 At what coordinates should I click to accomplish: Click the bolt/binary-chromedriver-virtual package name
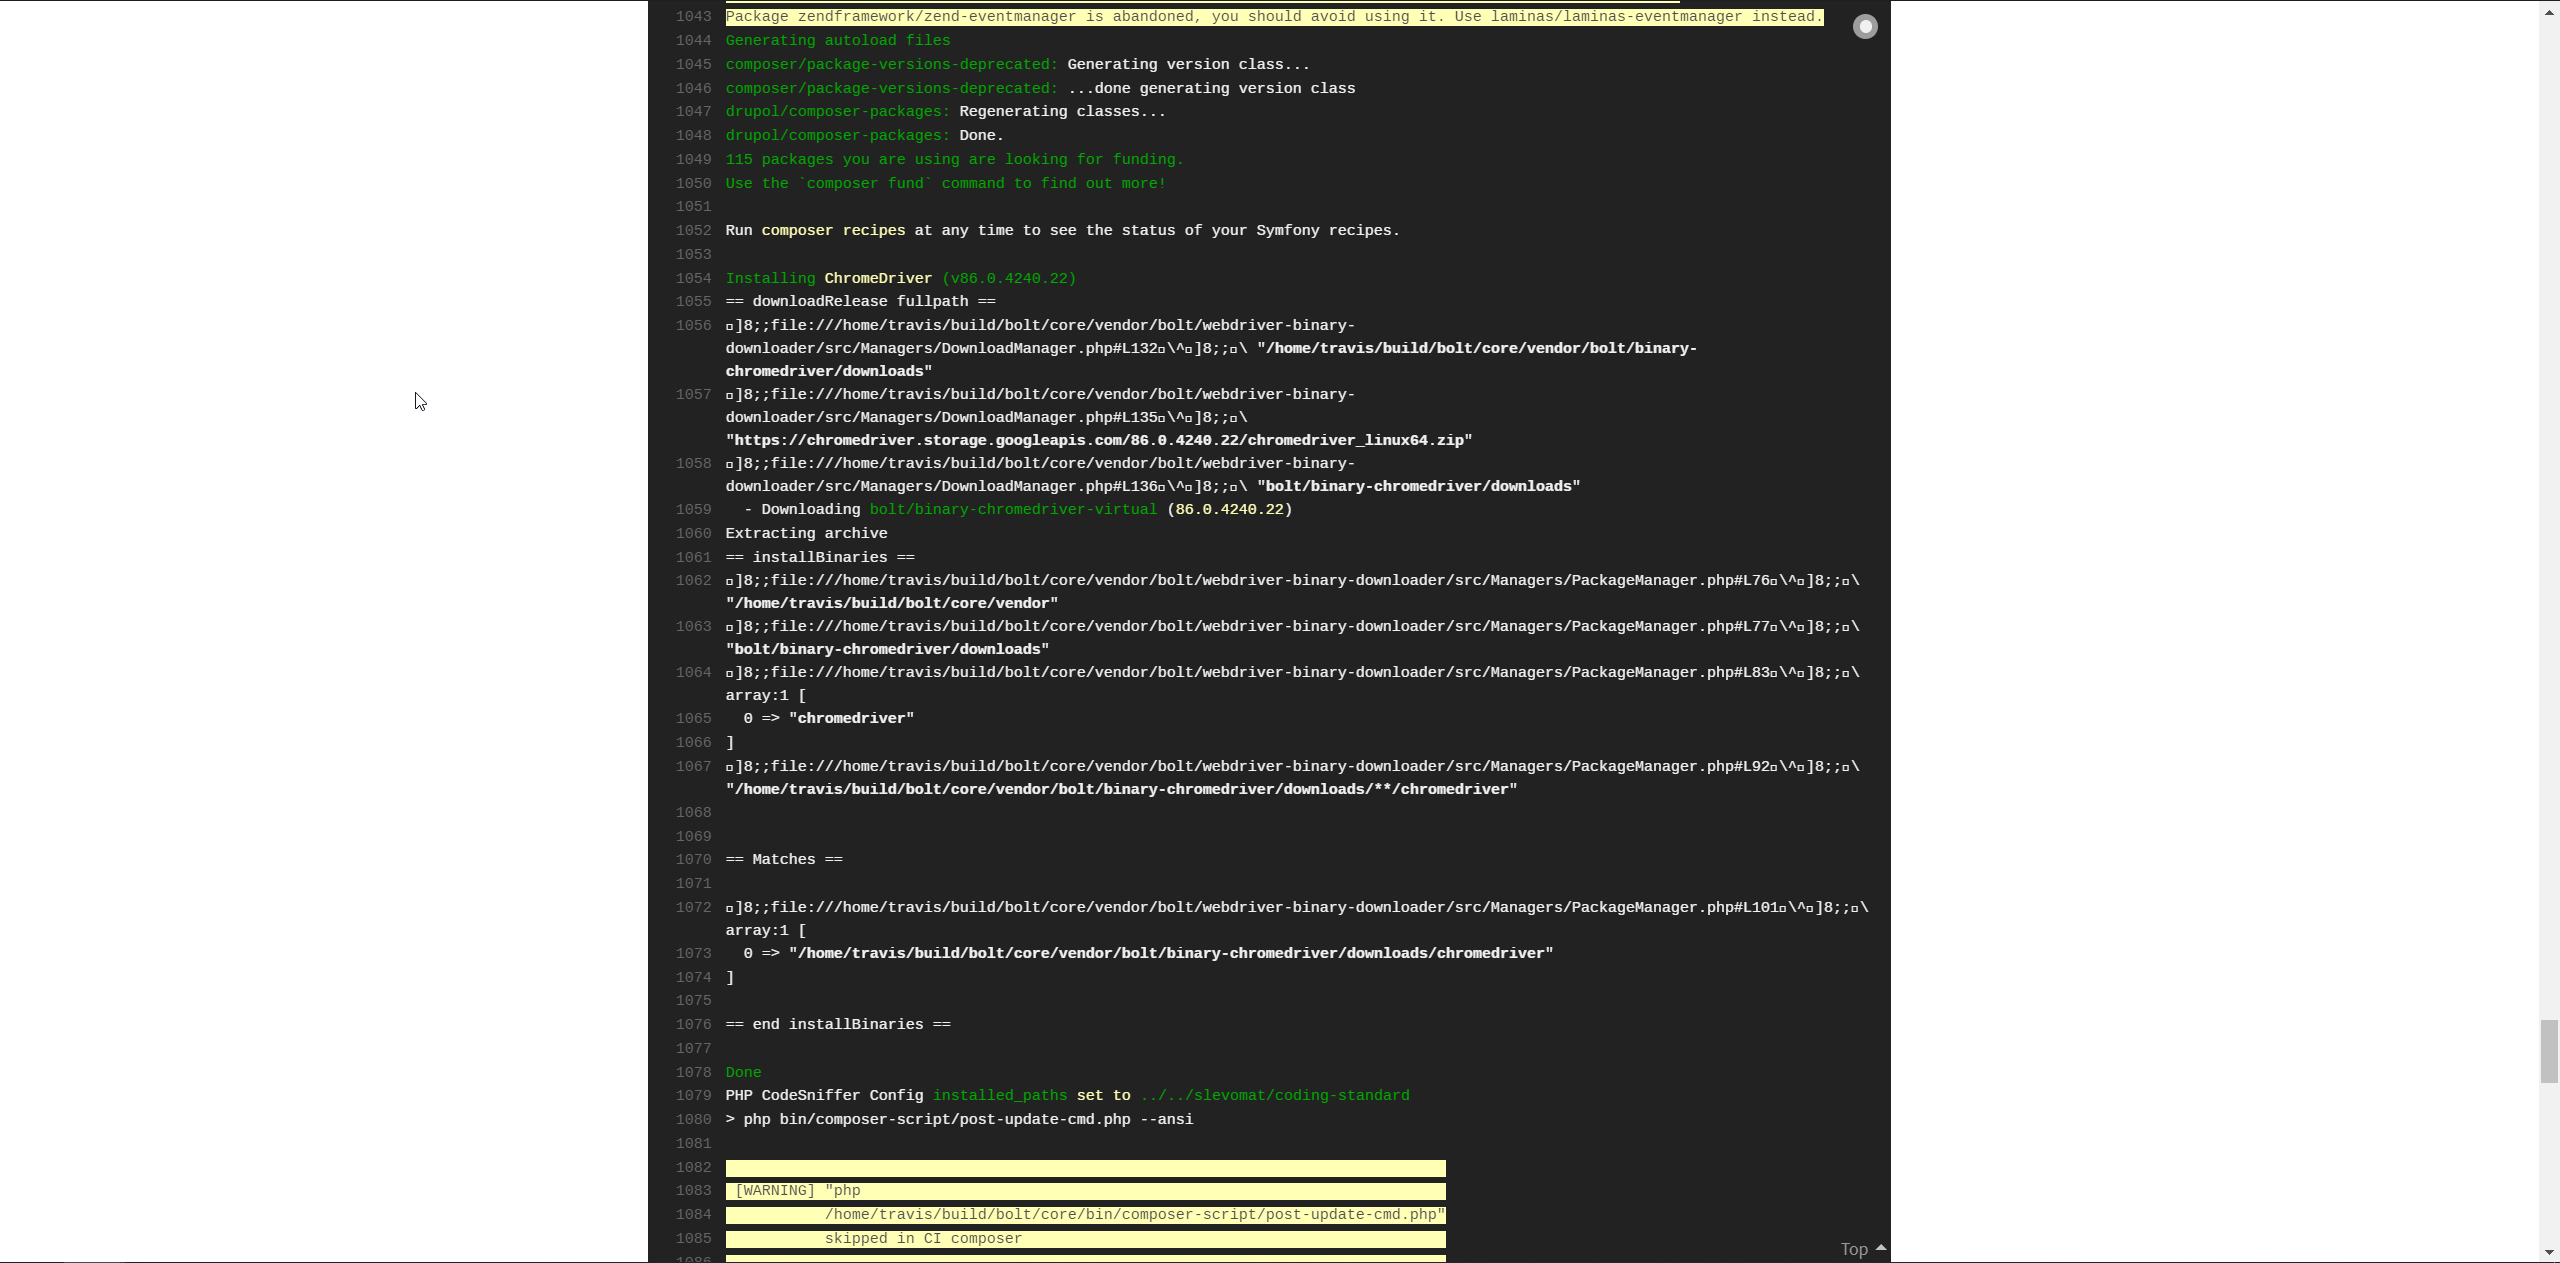tap(1012, 509)
